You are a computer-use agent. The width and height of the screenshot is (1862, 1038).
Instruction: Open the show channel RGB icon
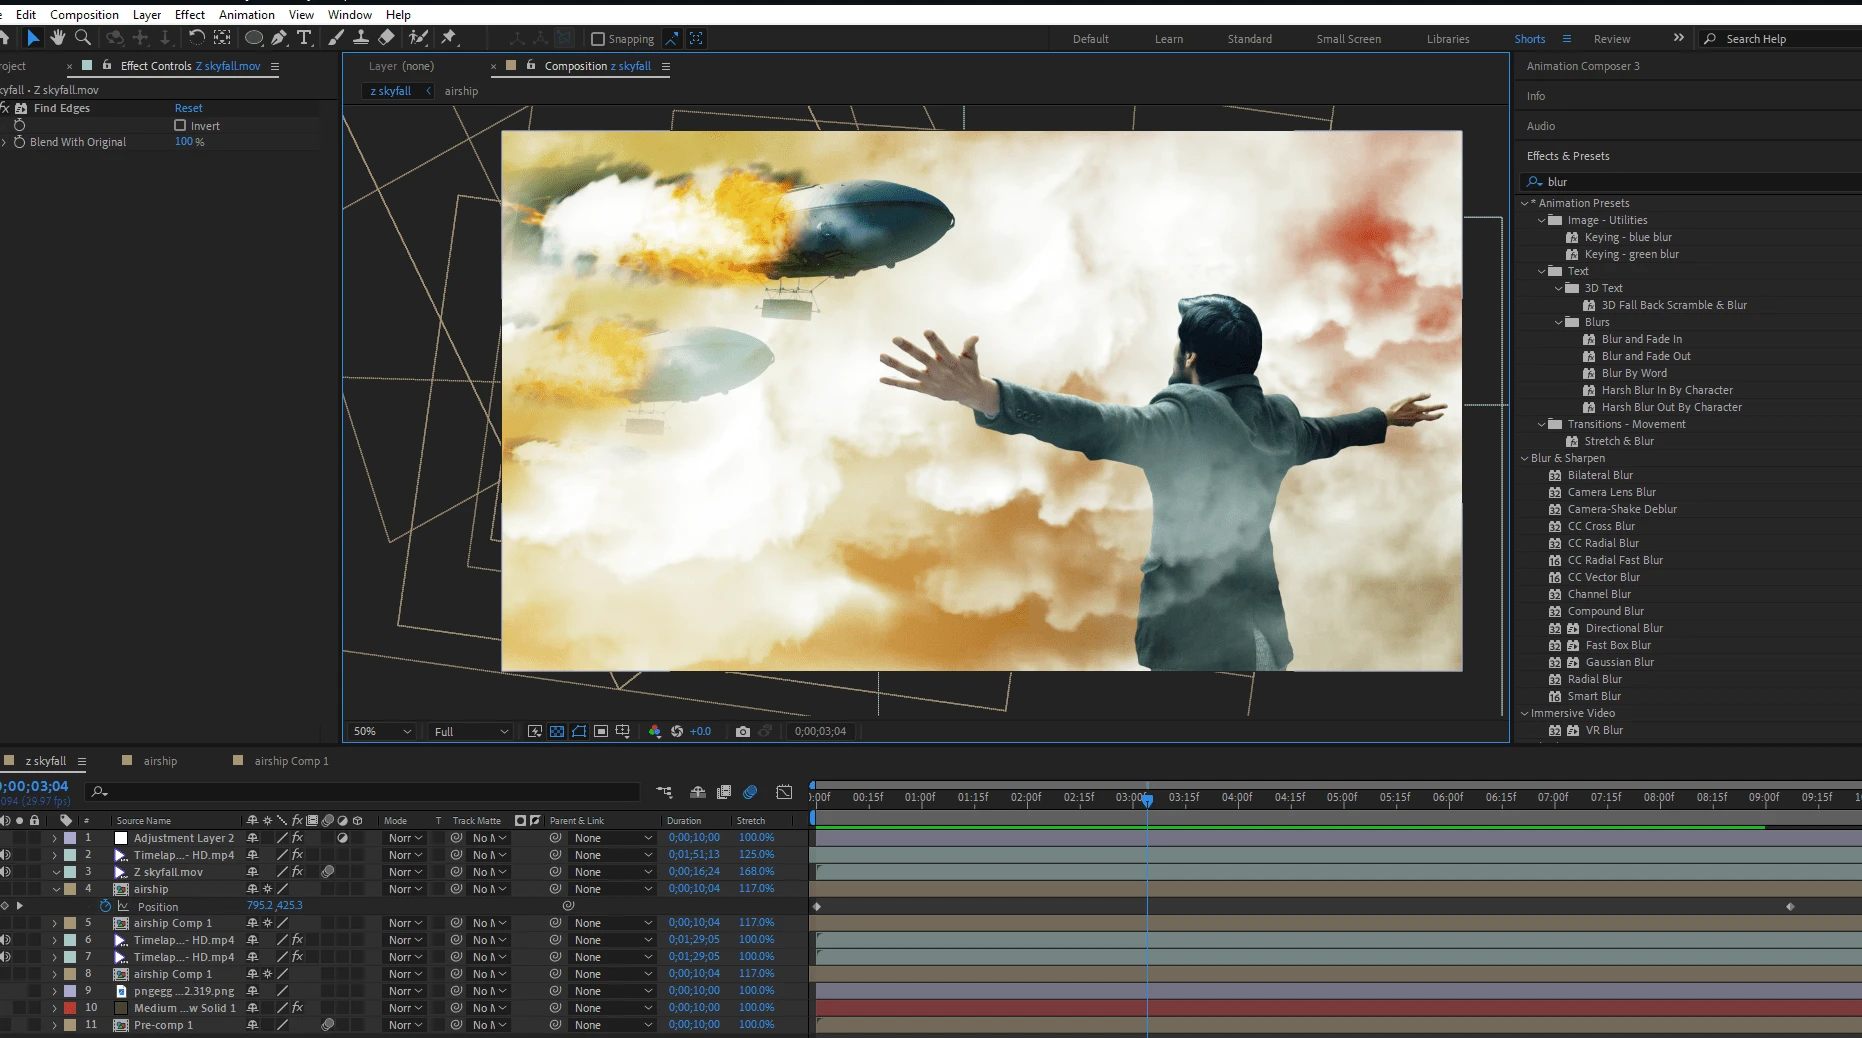655,731
